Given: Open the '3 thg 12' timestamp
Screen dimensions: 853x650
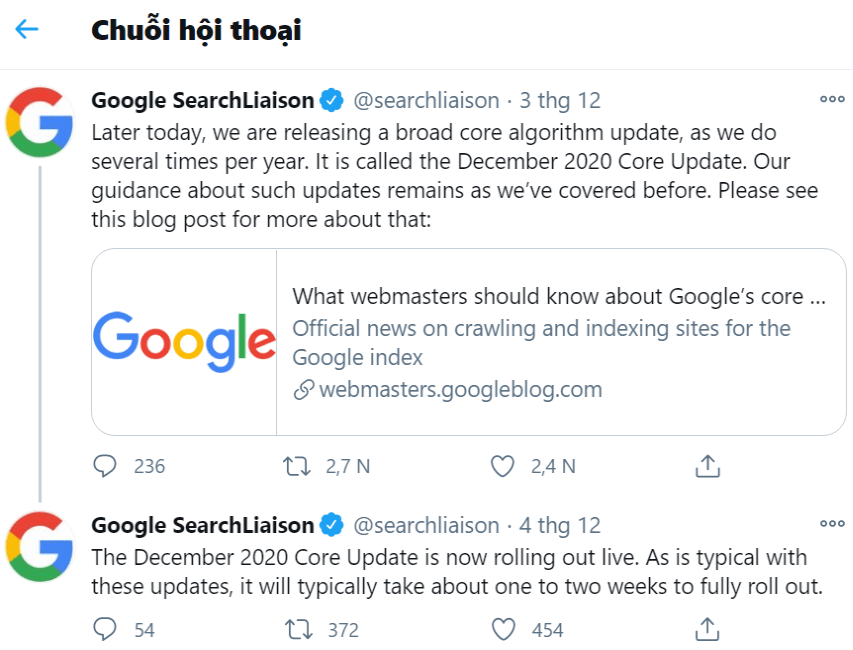Looking at the screenshot, I should pos(559,101).
